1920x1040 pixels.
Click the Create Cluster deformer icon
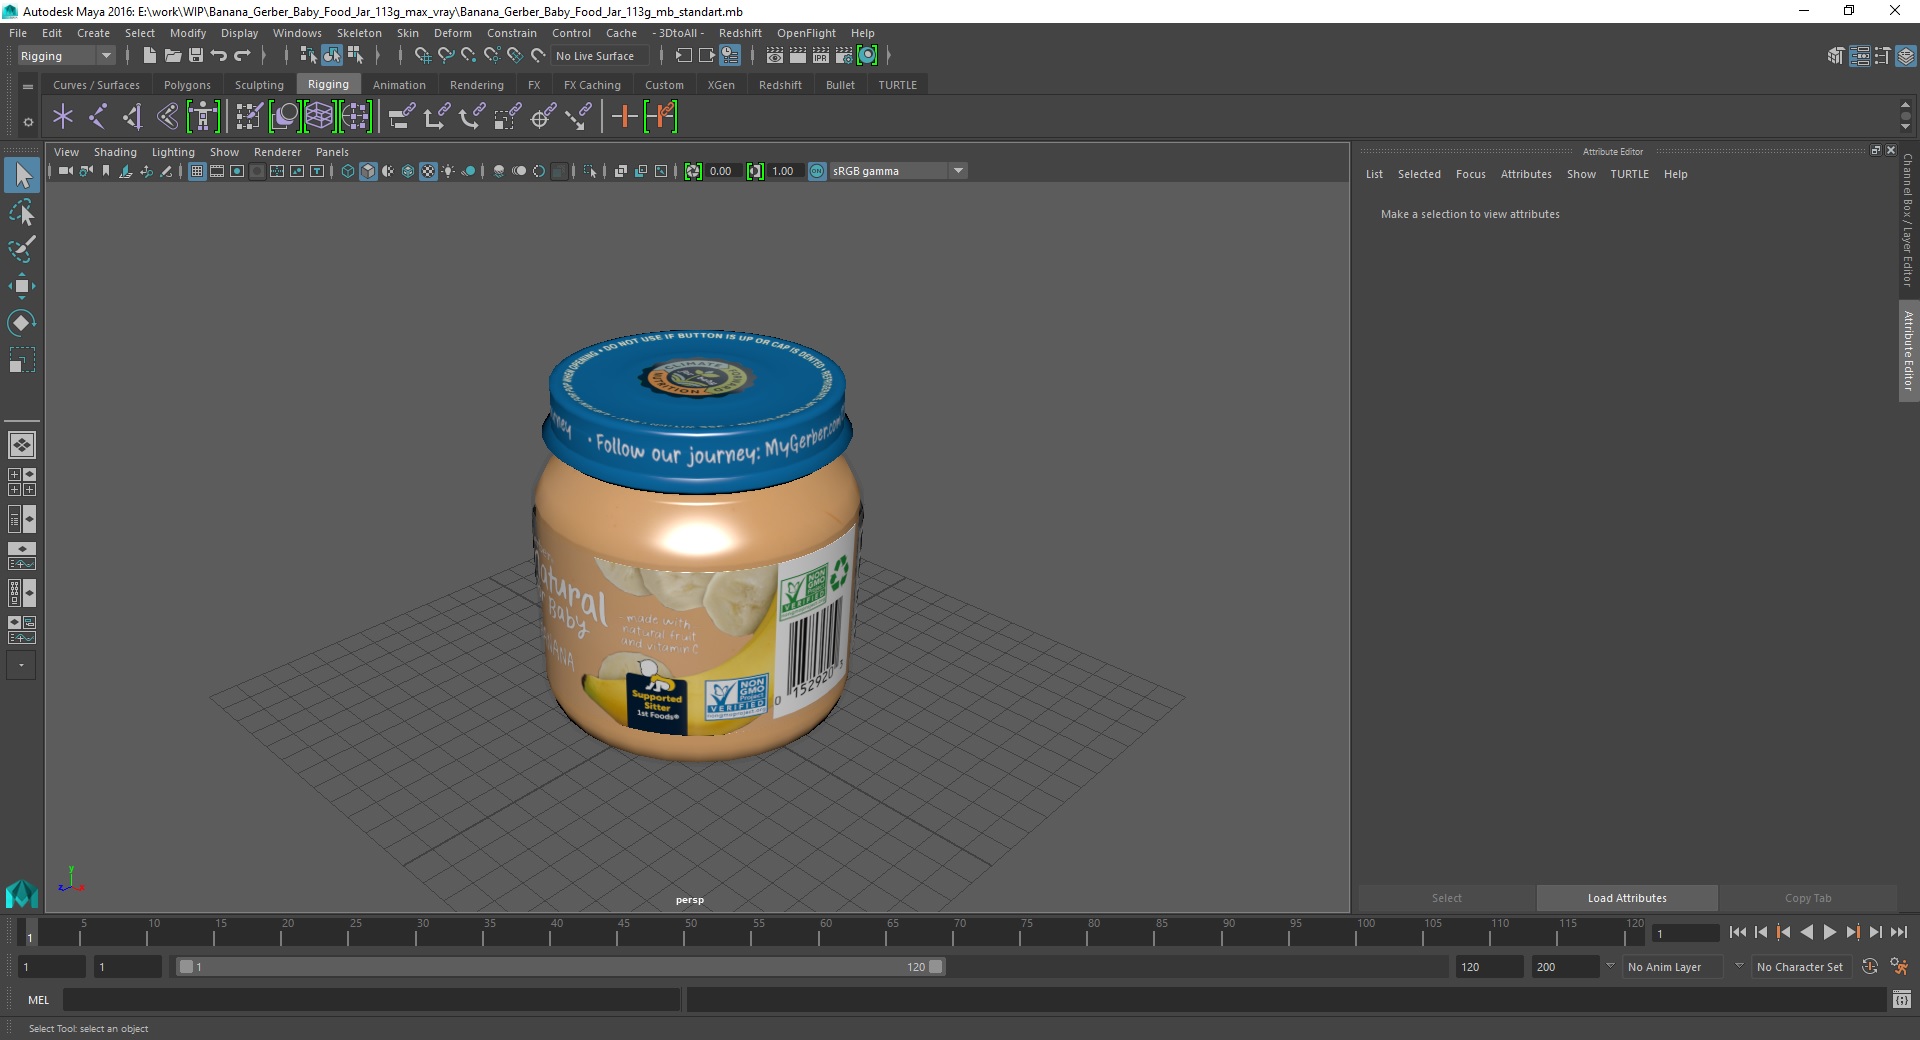(x=355, y=117)
